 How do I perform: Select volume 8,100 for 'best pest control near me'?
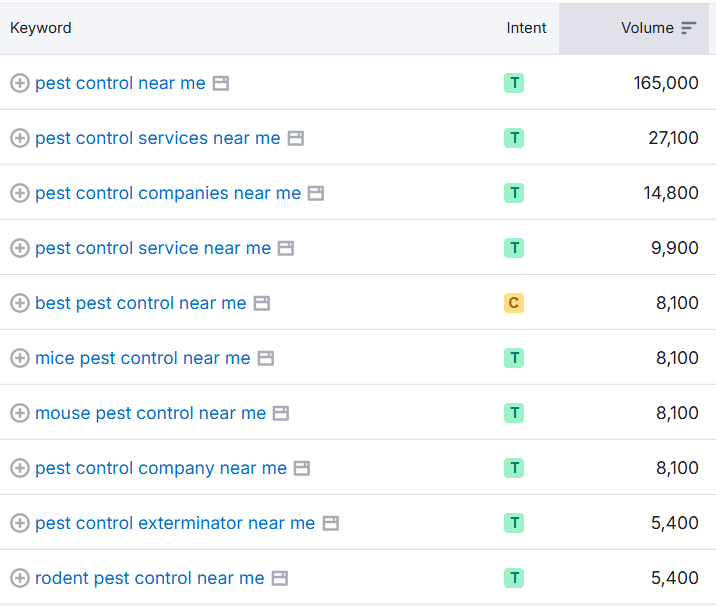pyautogui.click(x=677, y=303)
